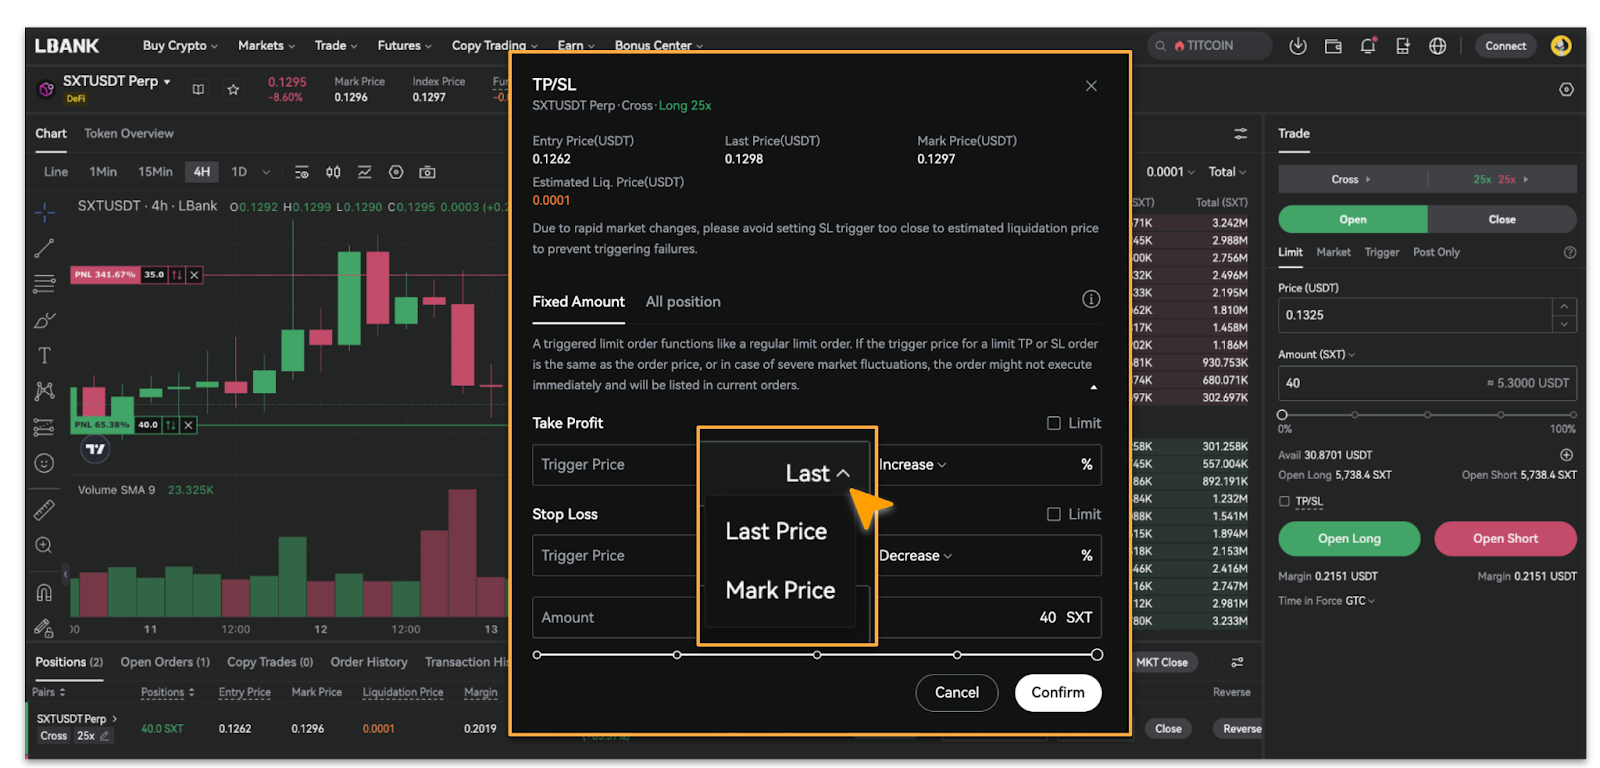Click the Open Short button

tap(1505, 538)
